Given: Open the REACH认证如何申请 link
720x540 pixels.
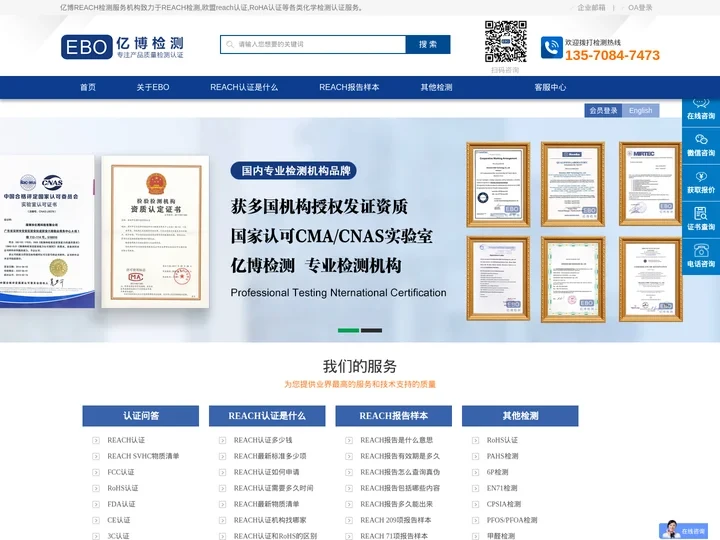Looking at the screenshot, I should coord(266,472).
